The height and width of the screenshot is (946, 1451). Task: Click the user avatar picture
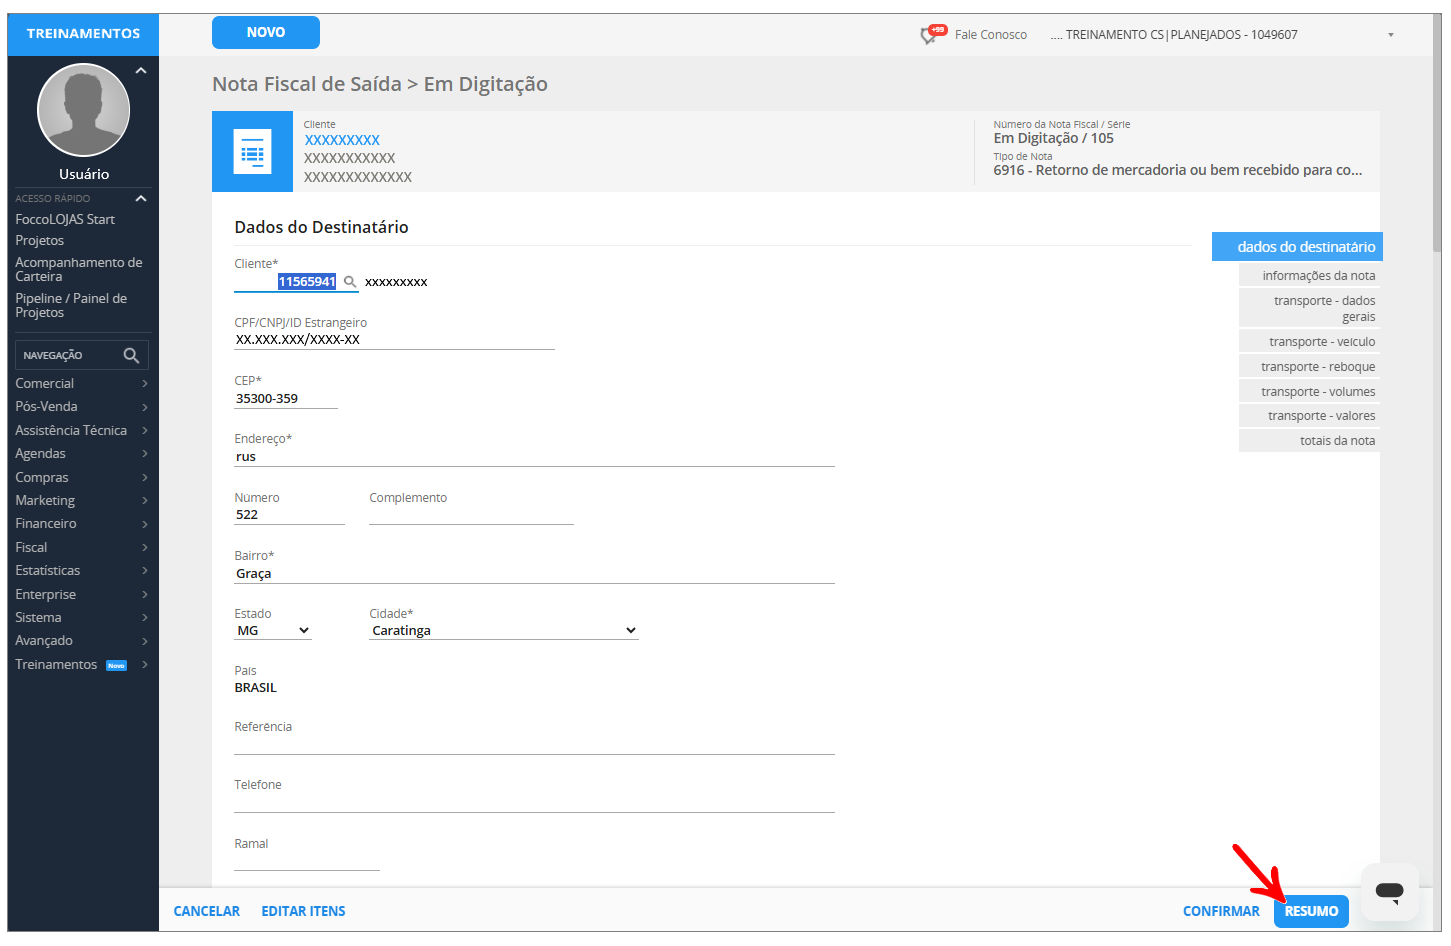coord(84,110)
